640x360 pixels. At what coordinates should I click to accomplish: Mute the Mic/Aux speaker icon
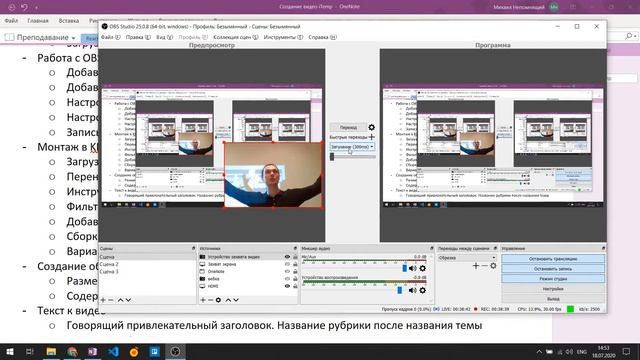[413, 268]
